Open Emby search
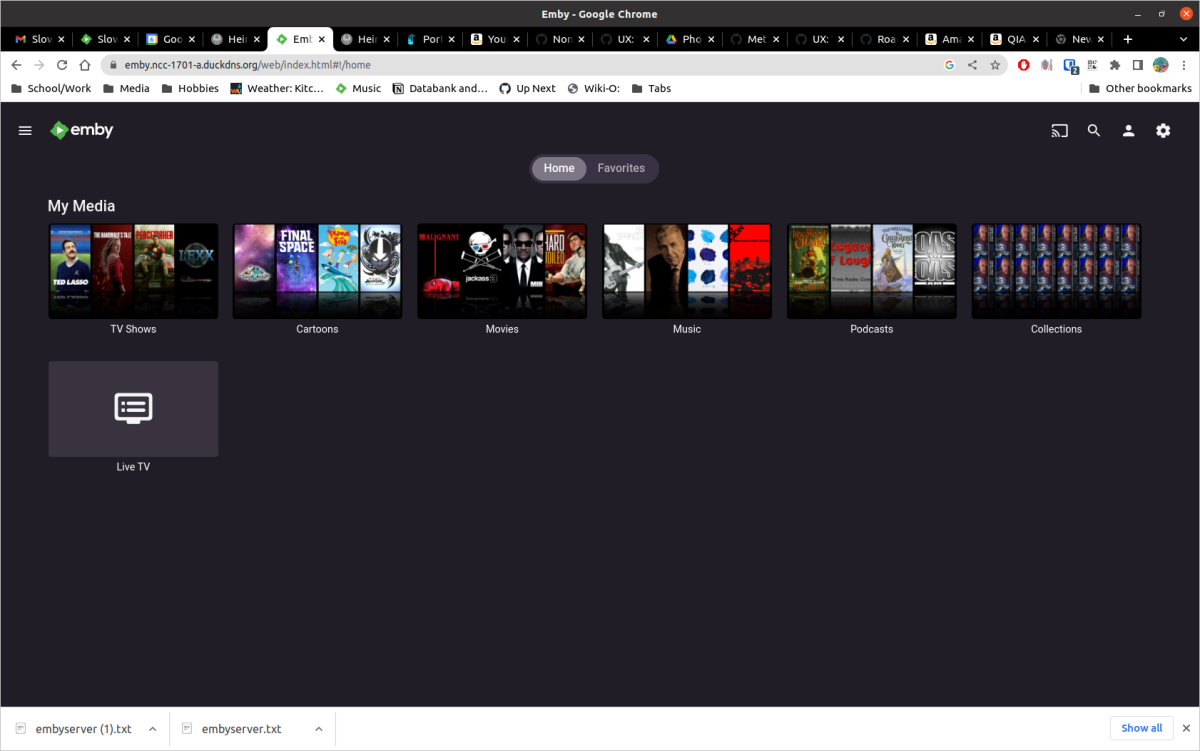Viewport: 1200px width, 751px height. click(1094, 131)
